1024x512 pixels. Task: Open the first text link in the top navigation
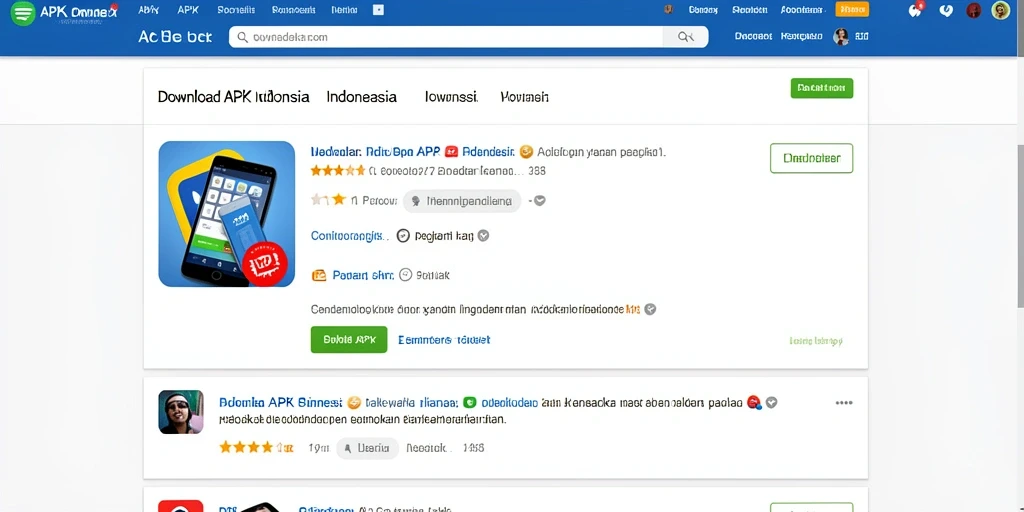coord(149,10)
